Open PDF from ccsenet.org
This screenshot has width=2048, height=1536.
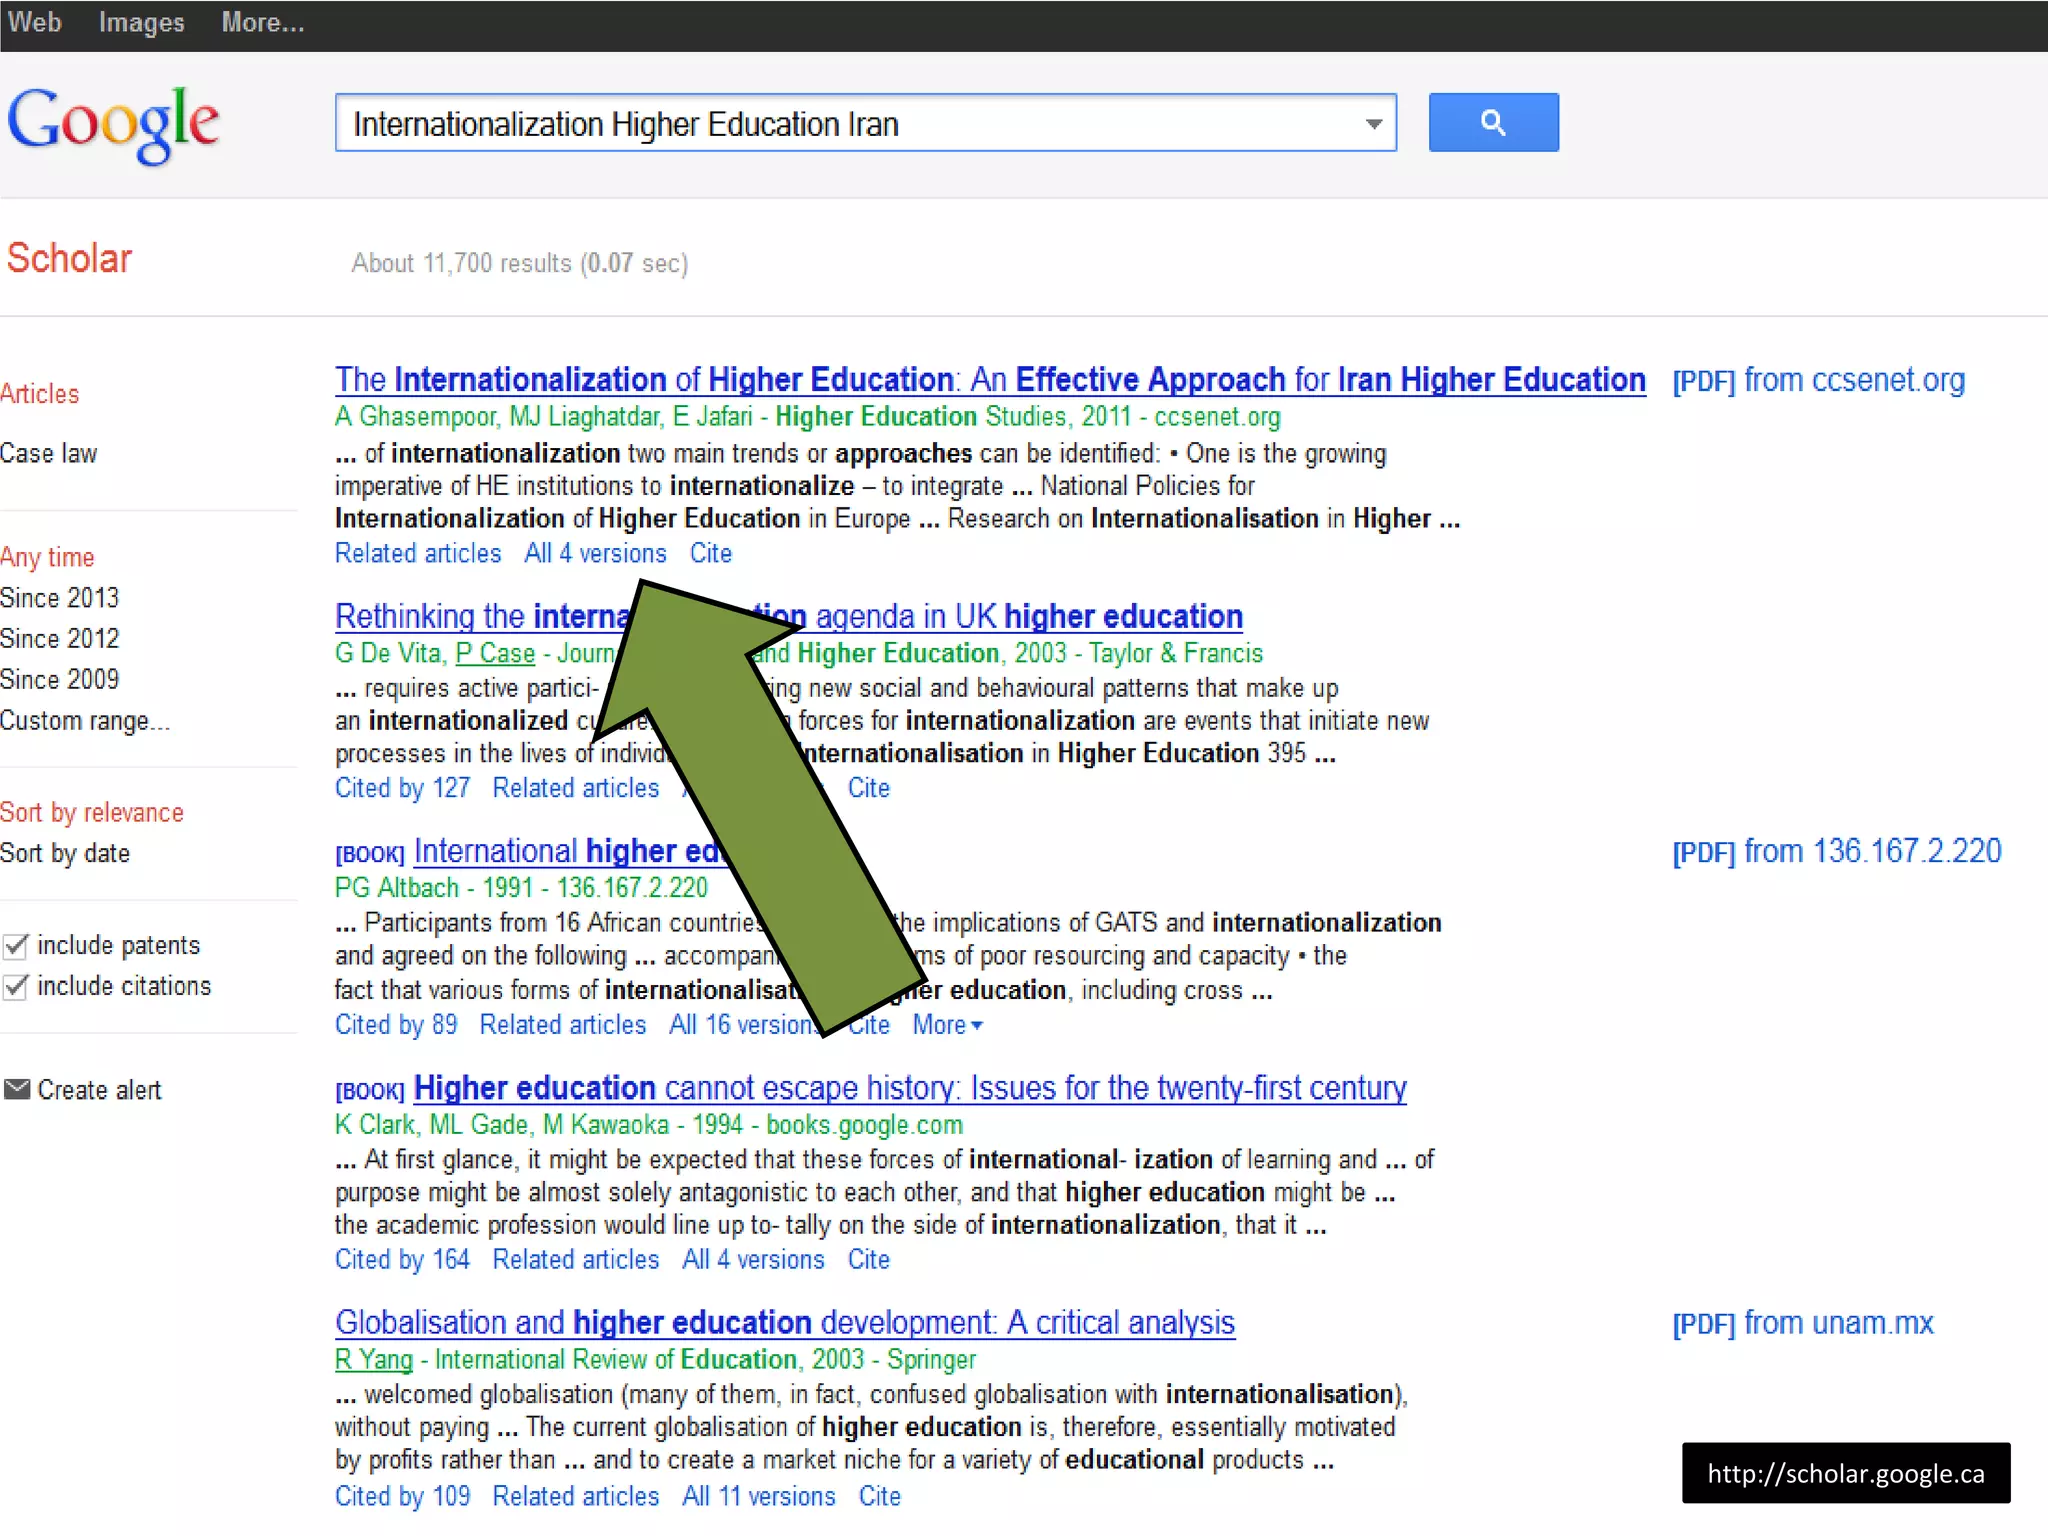point(1818,381)
